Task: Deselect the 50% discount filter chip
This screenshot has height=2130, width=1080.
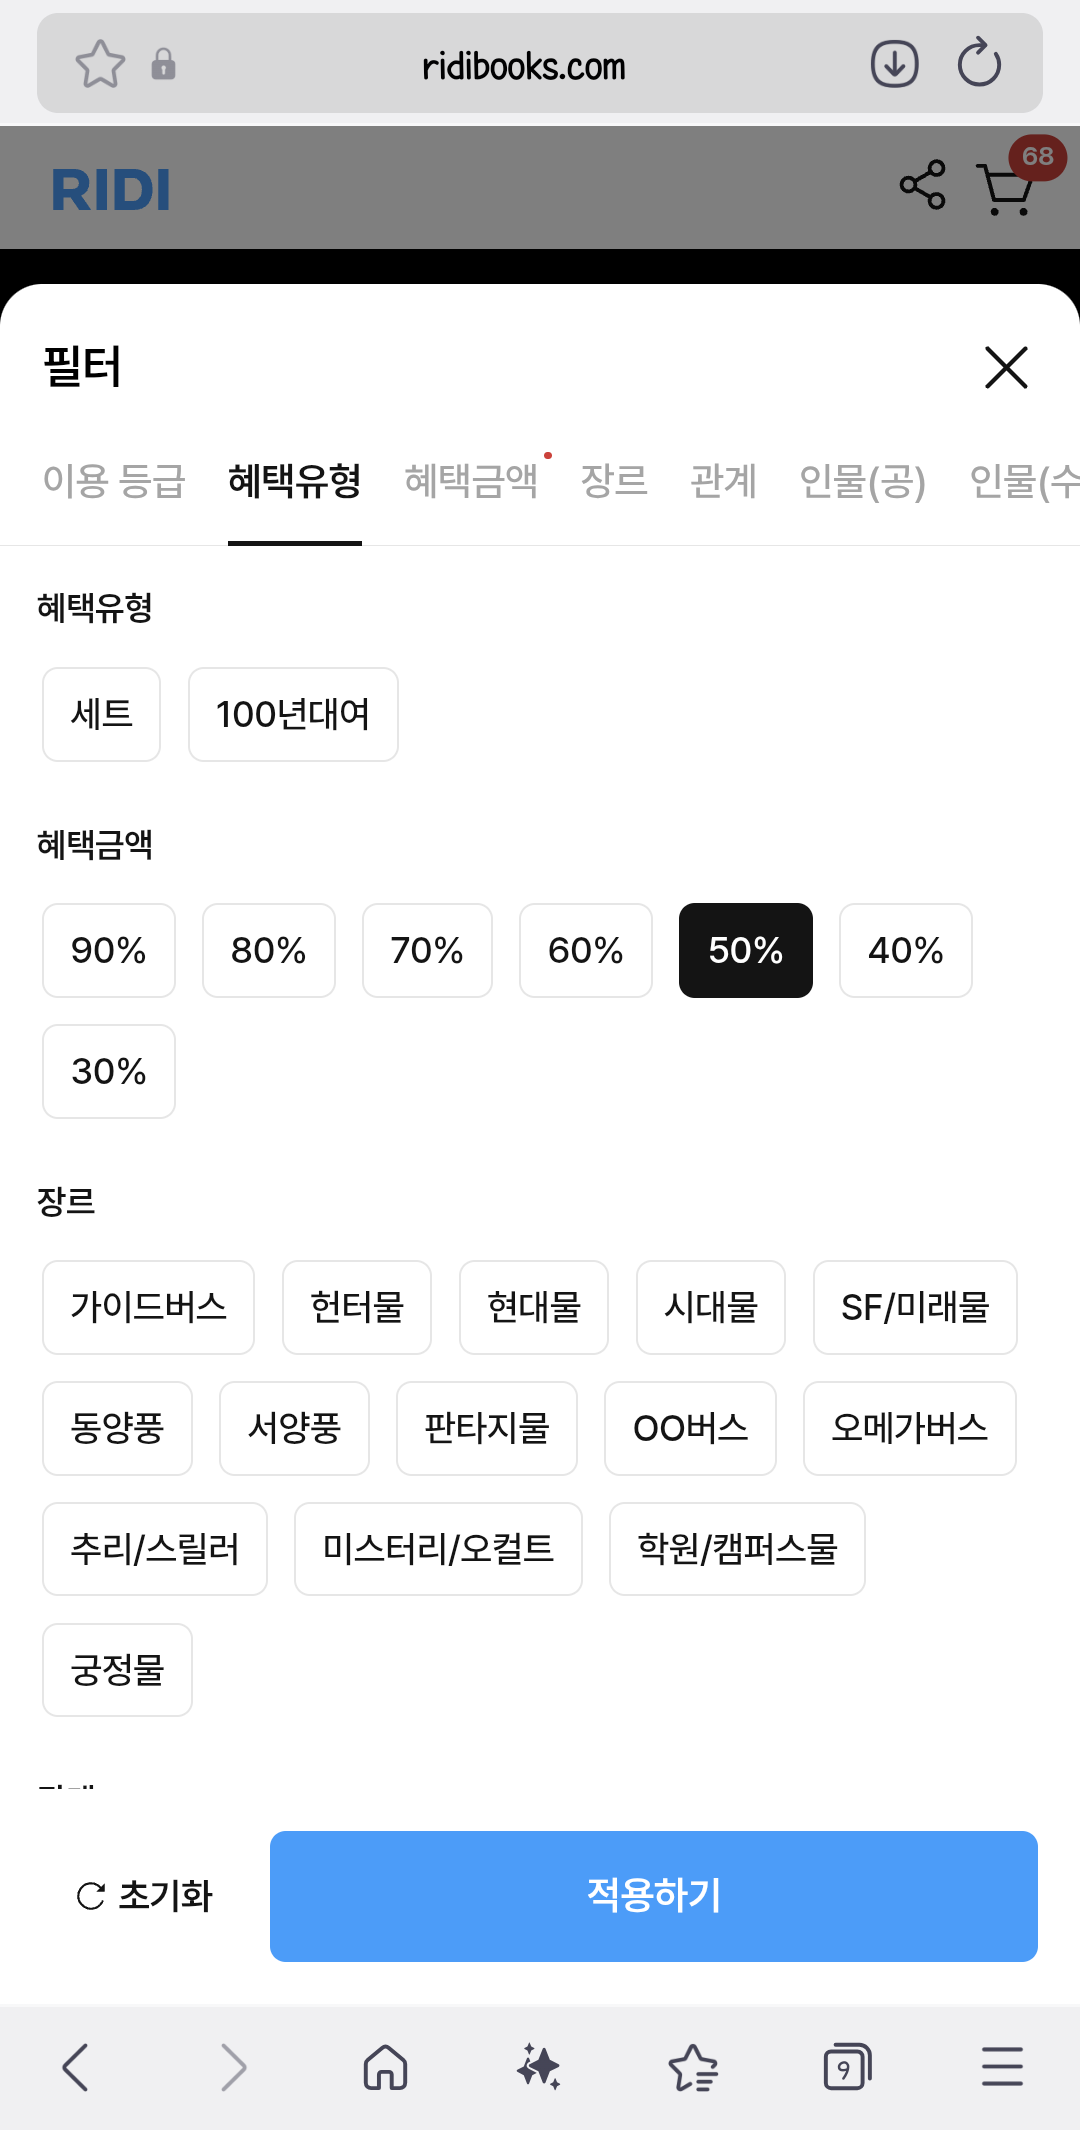Action: pos(745,950)
